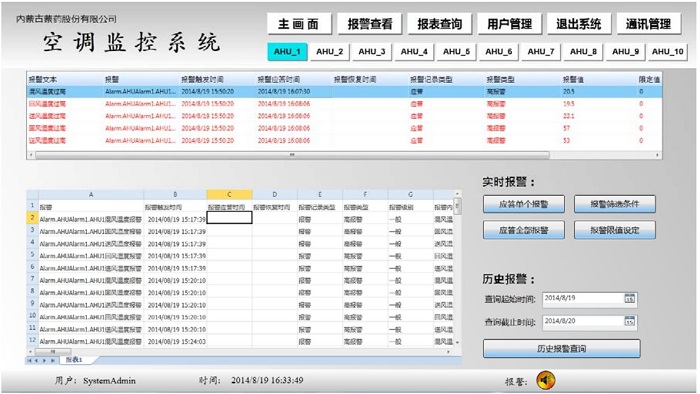Screen dimensions: 700x394
Task: Open calendar for 查询截止时间 date field
Action: (x=629, y=321)
